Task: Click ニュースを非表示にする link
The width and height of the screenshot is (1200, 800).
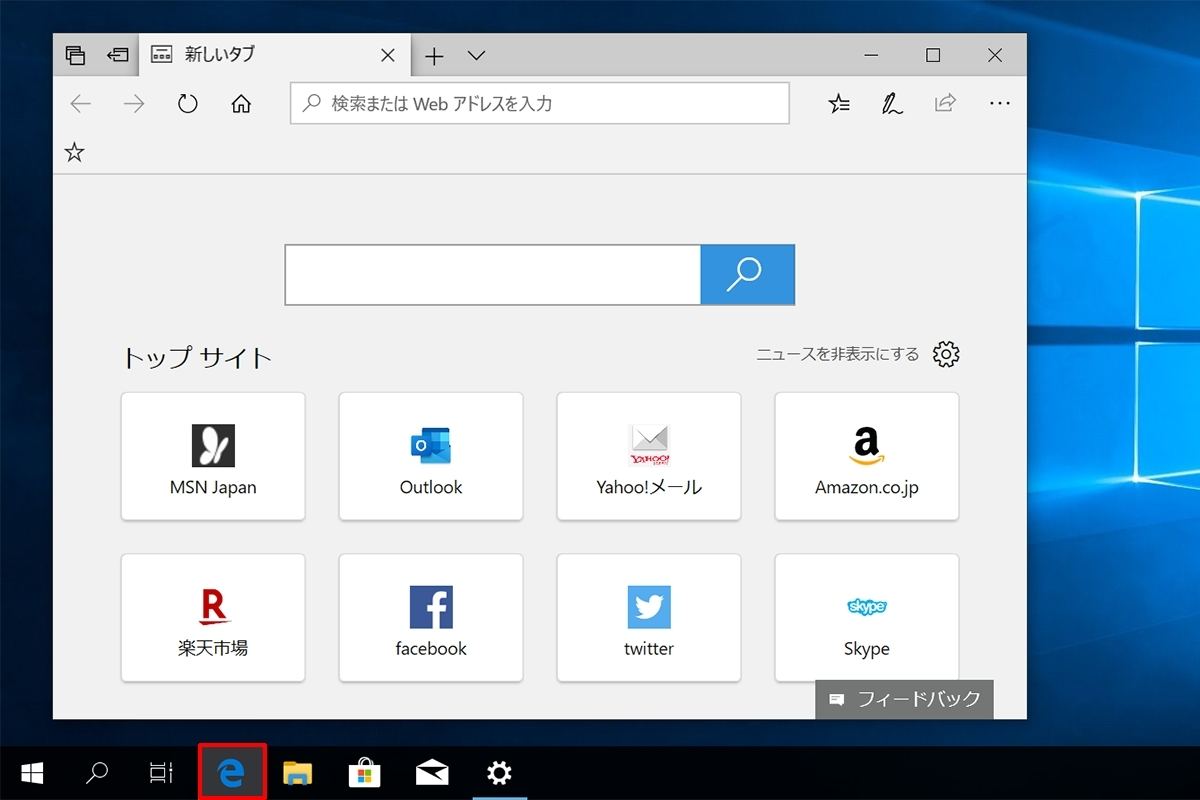Action: pyautogui.click(x=837, y=354)
